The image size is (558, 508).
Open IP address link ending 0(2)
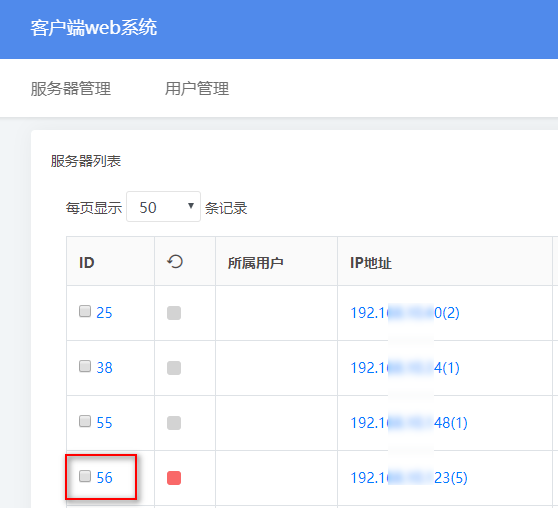tap(405, 313)
